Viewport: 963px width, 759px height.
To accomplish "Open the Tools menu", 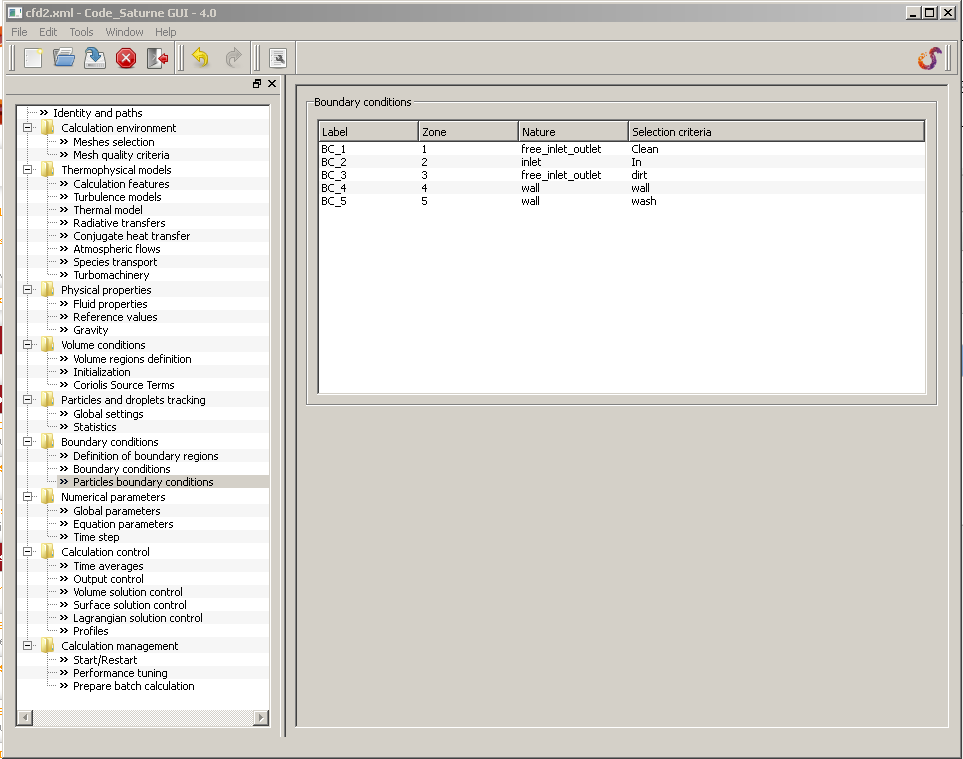I will (81, 32).
